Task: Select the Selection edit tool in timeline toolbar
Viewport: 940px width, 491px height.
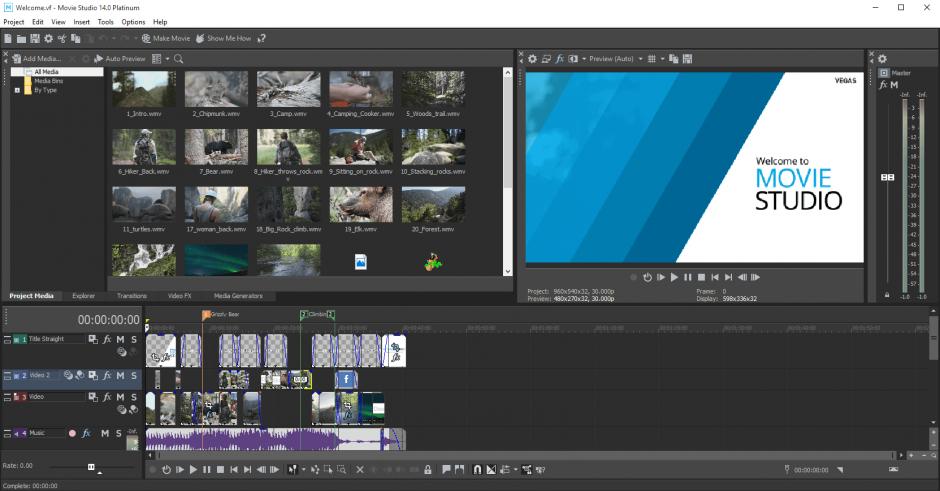Action: tap(328, 470)
